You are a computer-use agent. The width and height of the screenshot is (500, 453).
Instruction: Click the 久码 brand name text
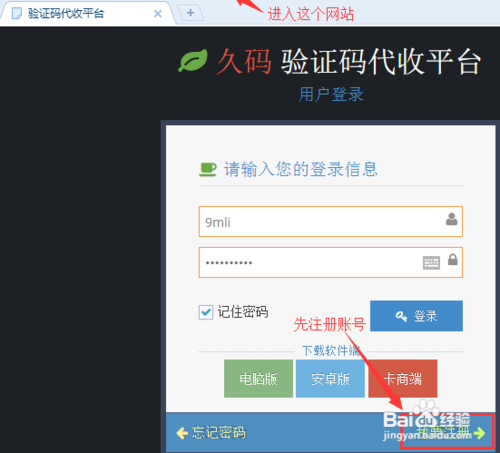pos(244,61)
